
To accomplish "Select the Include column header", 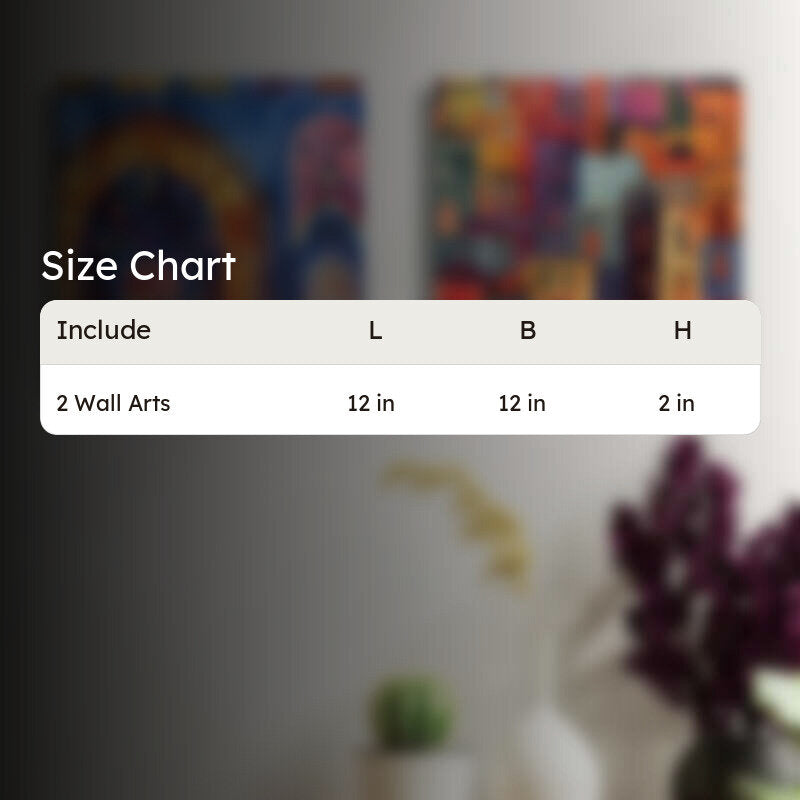I will (104, 330).
